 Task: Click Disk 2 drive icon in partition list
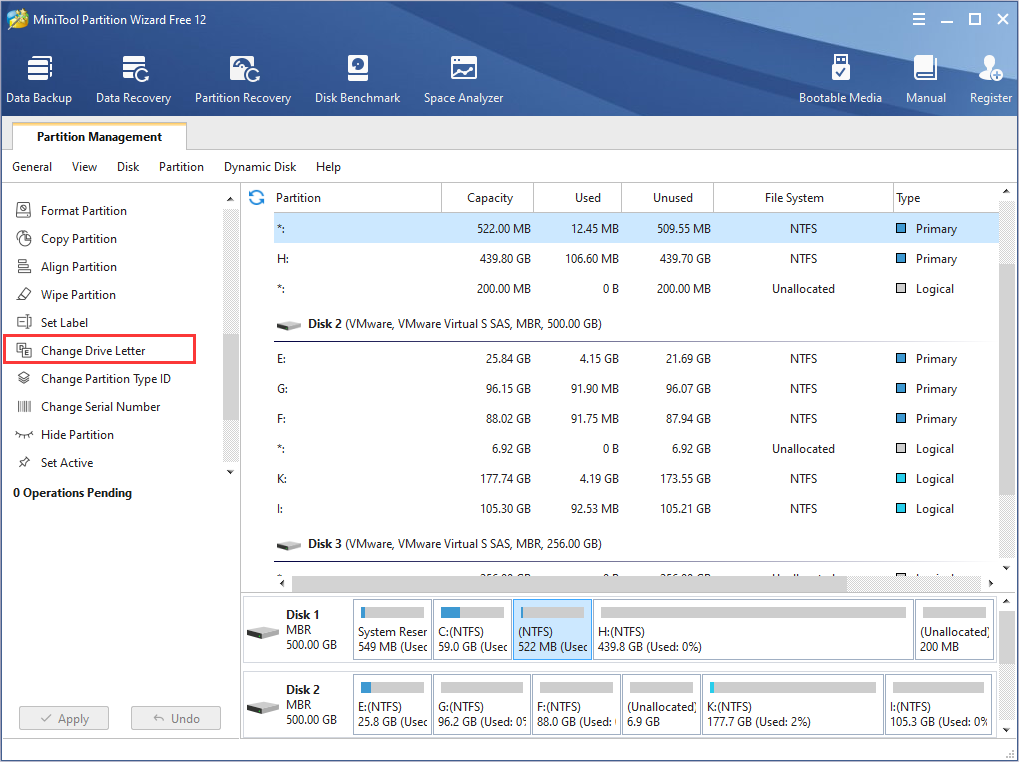click(x=289, y=324)
